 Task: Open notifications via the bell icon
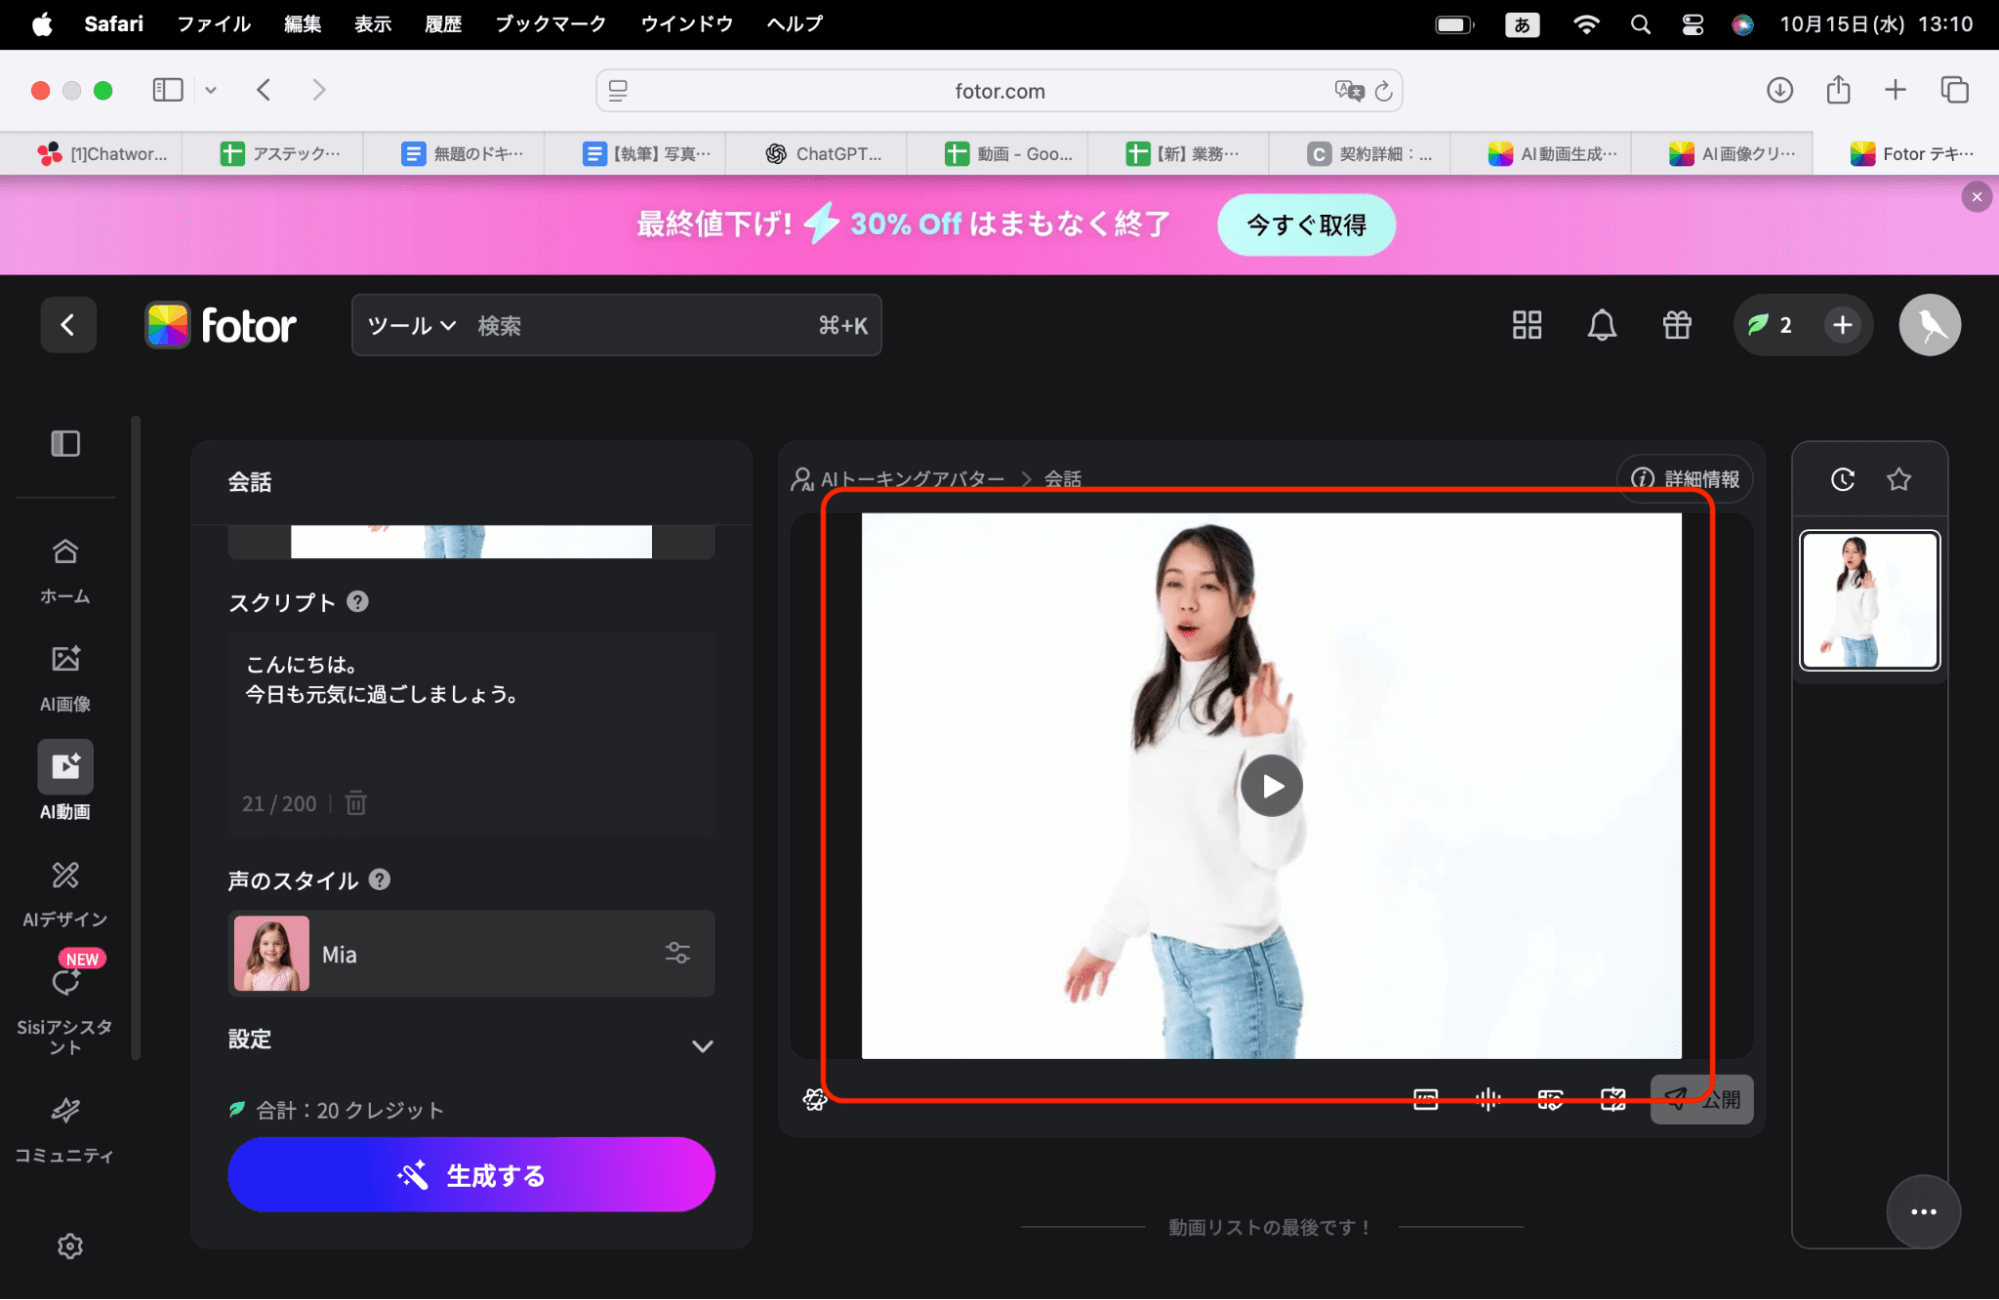click(1602, 325)
